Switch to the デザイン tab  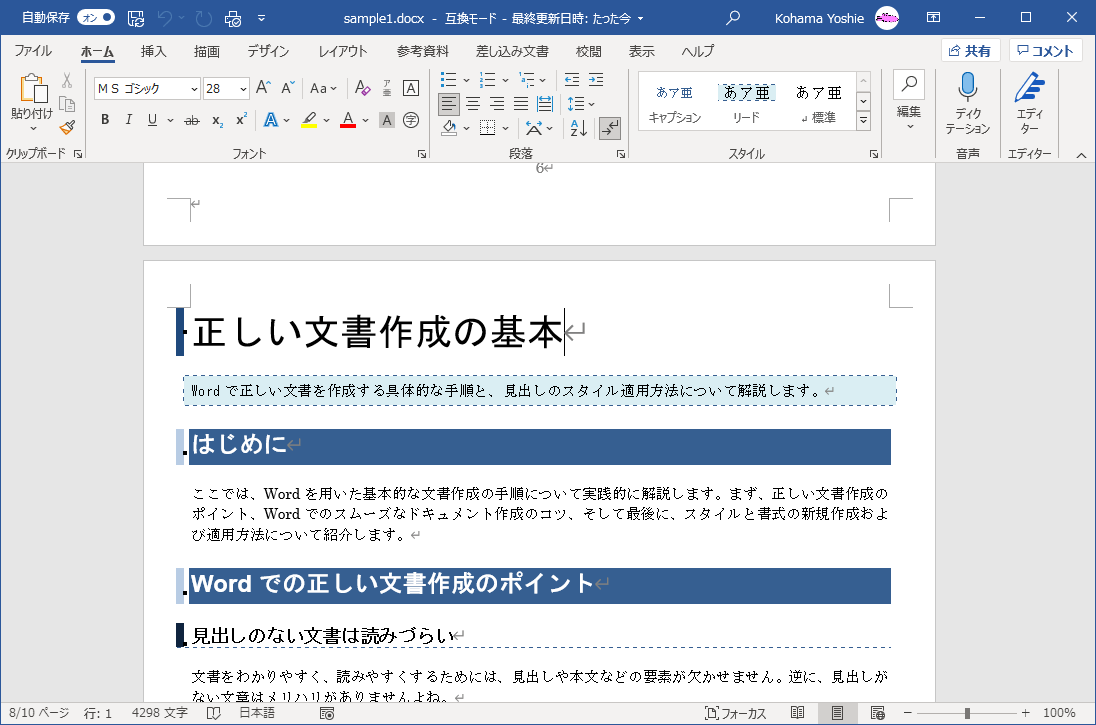[x=268, y=51]
